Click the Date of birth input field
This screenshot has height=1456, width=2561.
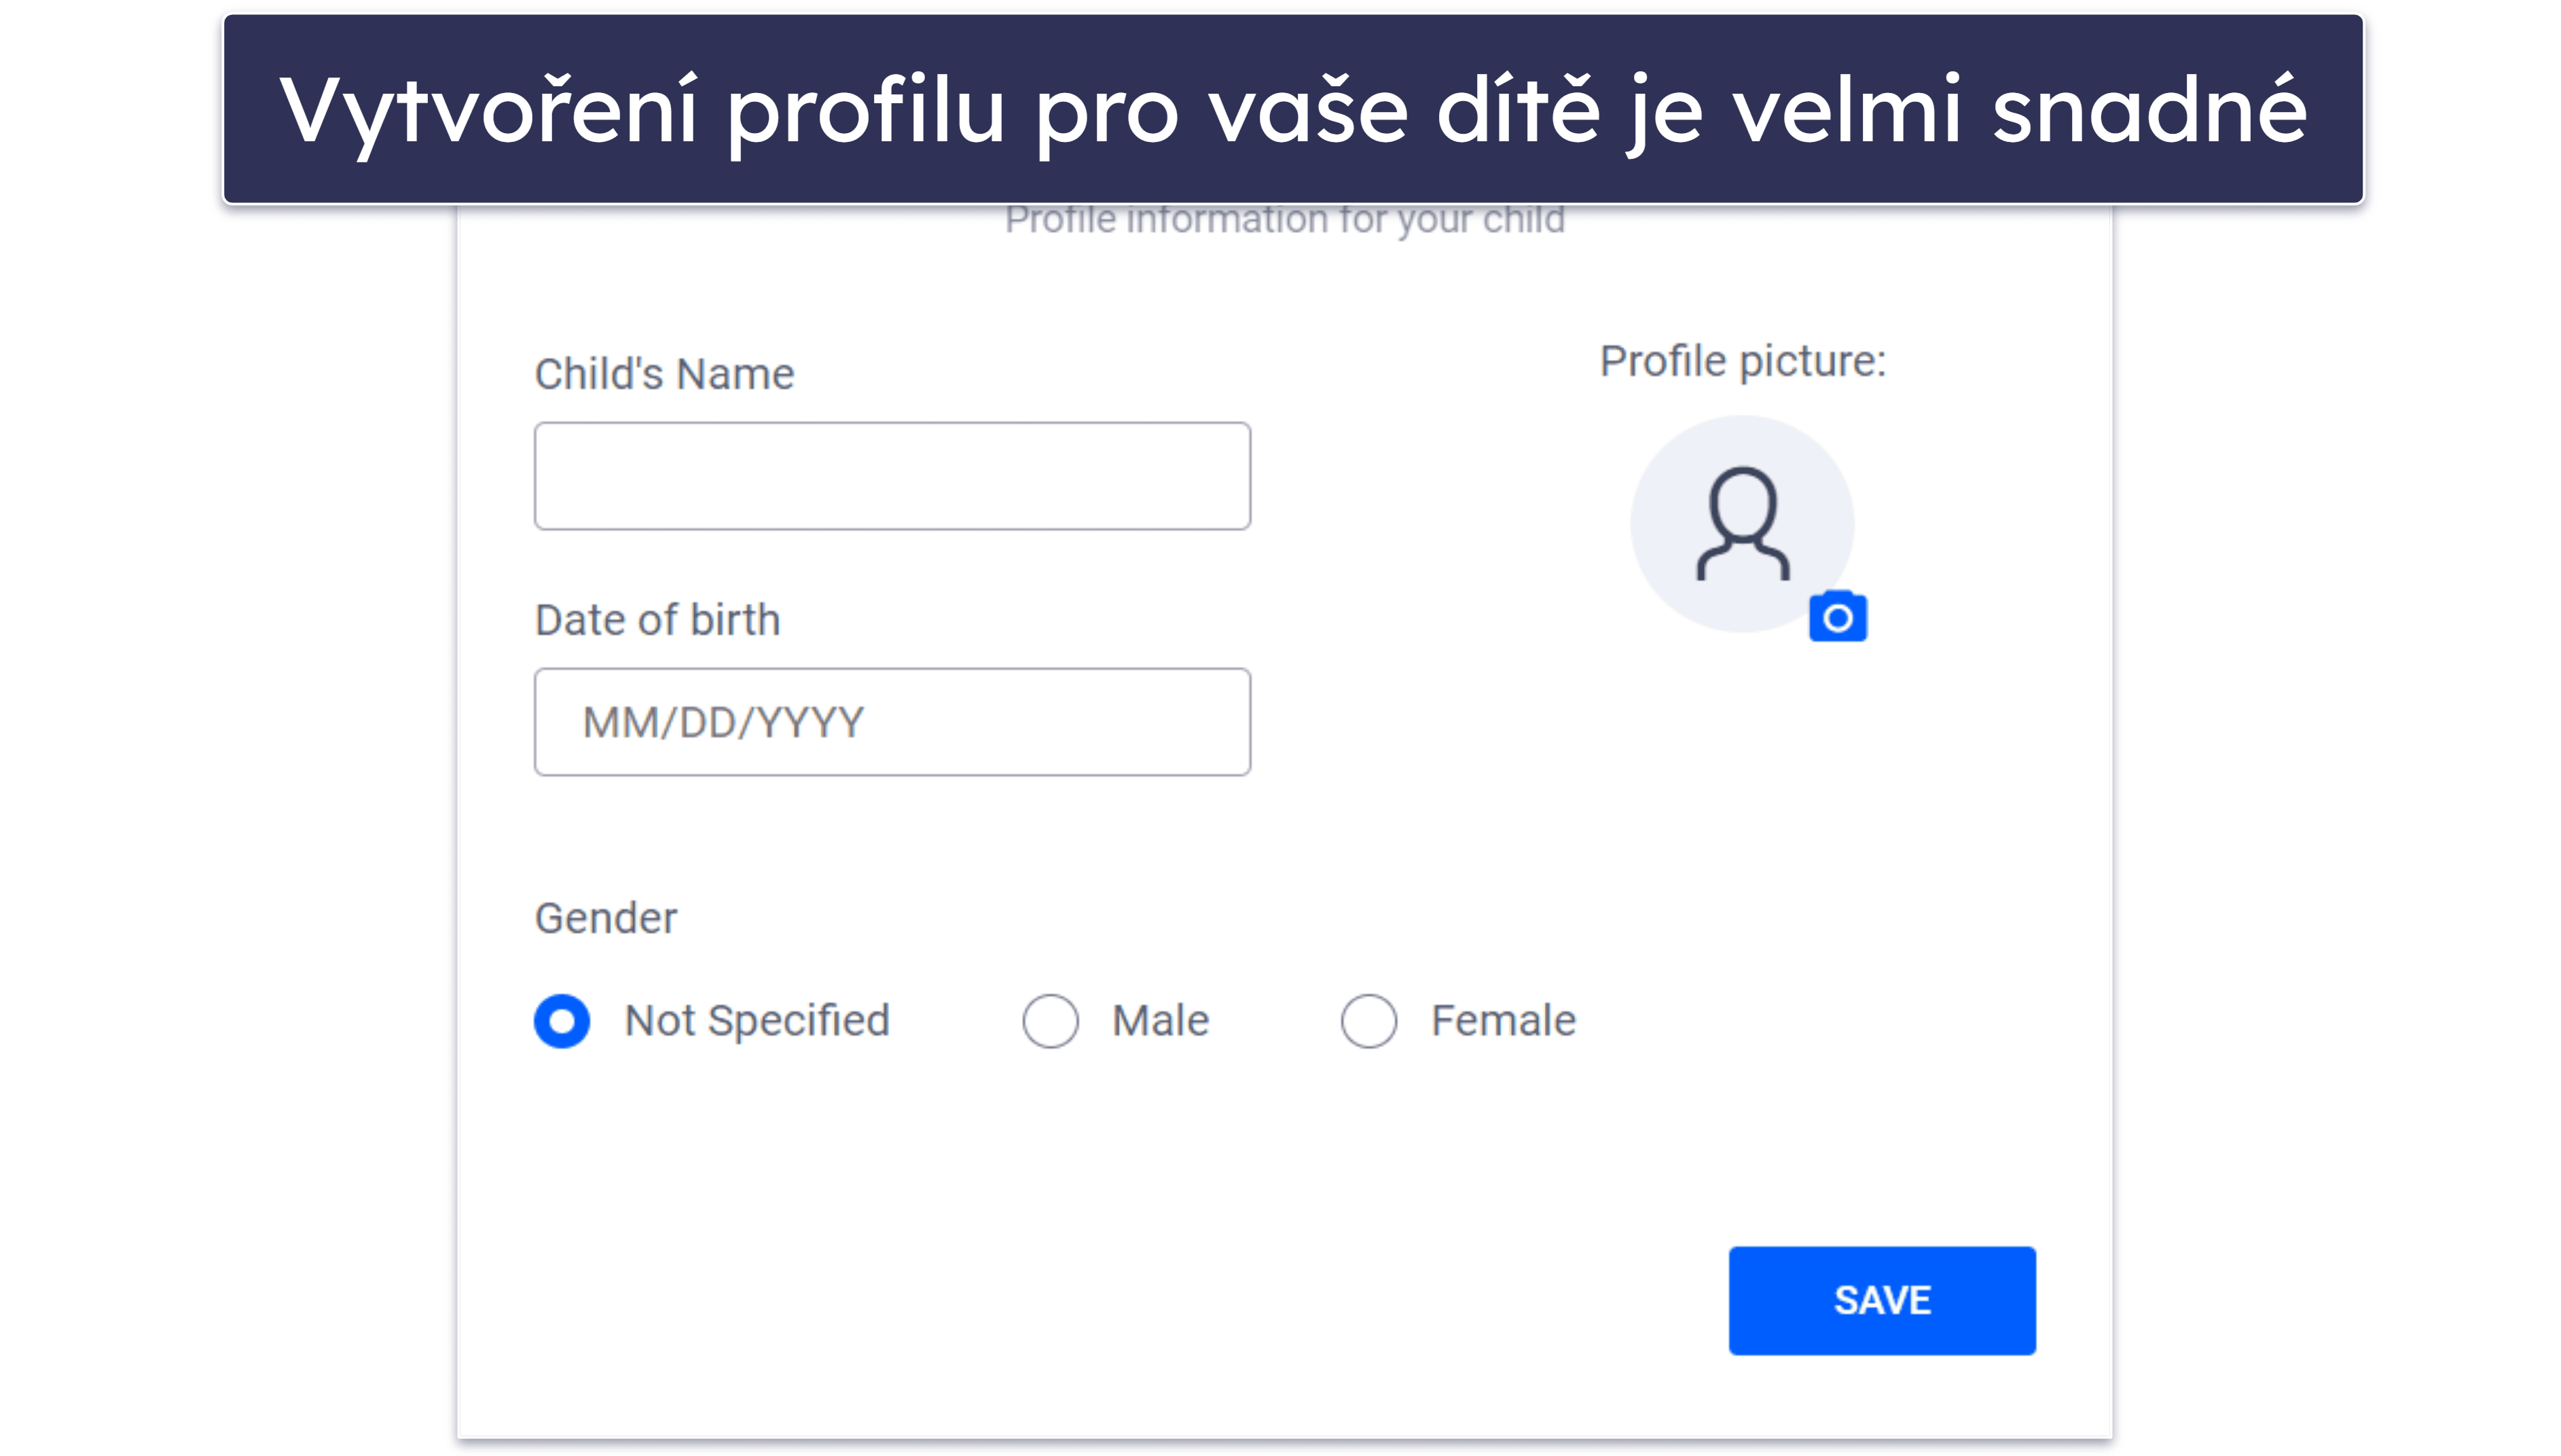point(894,721)
